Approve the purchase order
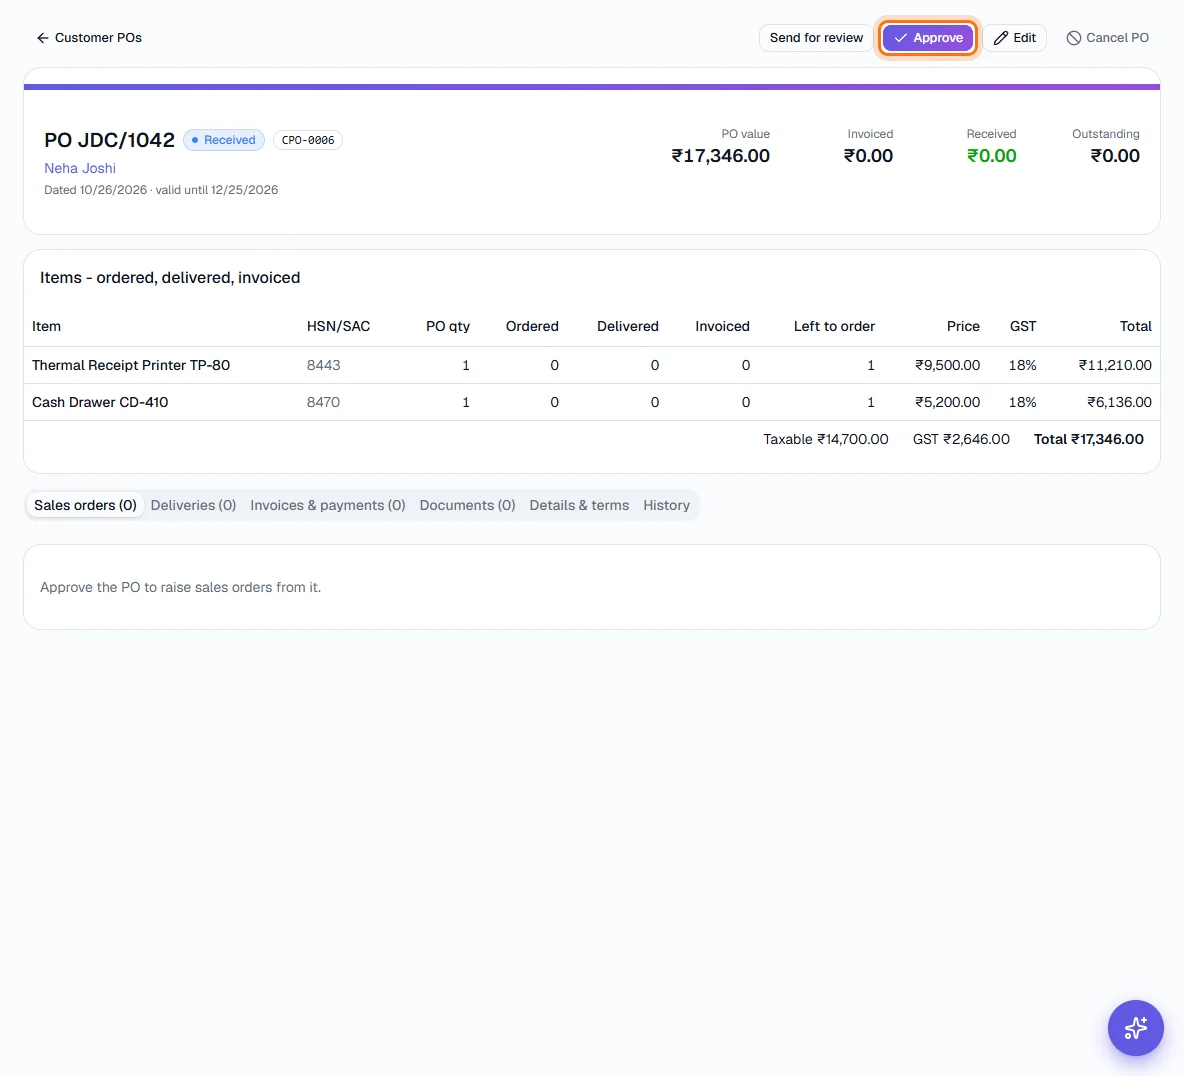 (928, 38)
